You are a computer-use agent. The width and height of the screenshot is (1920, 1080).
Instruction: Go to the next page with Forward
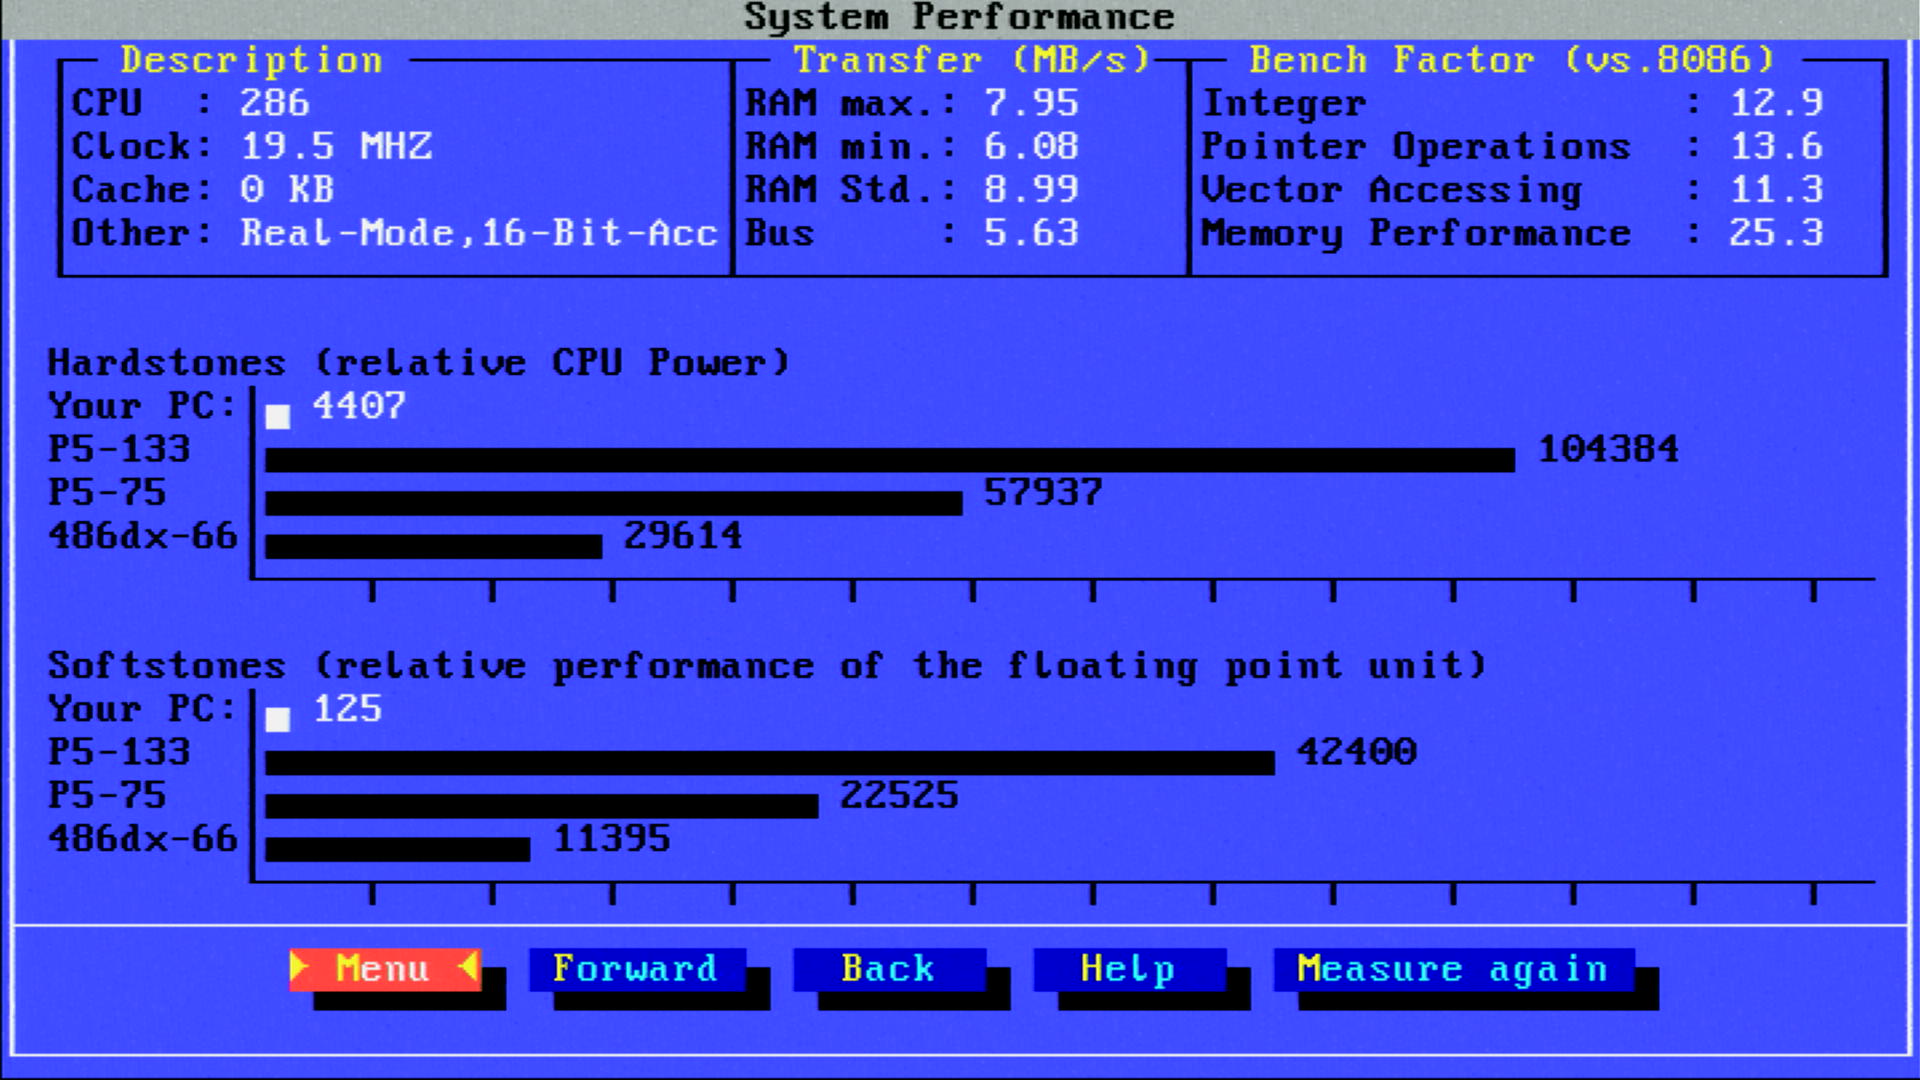pyautogui.click(x=636, y=969)
